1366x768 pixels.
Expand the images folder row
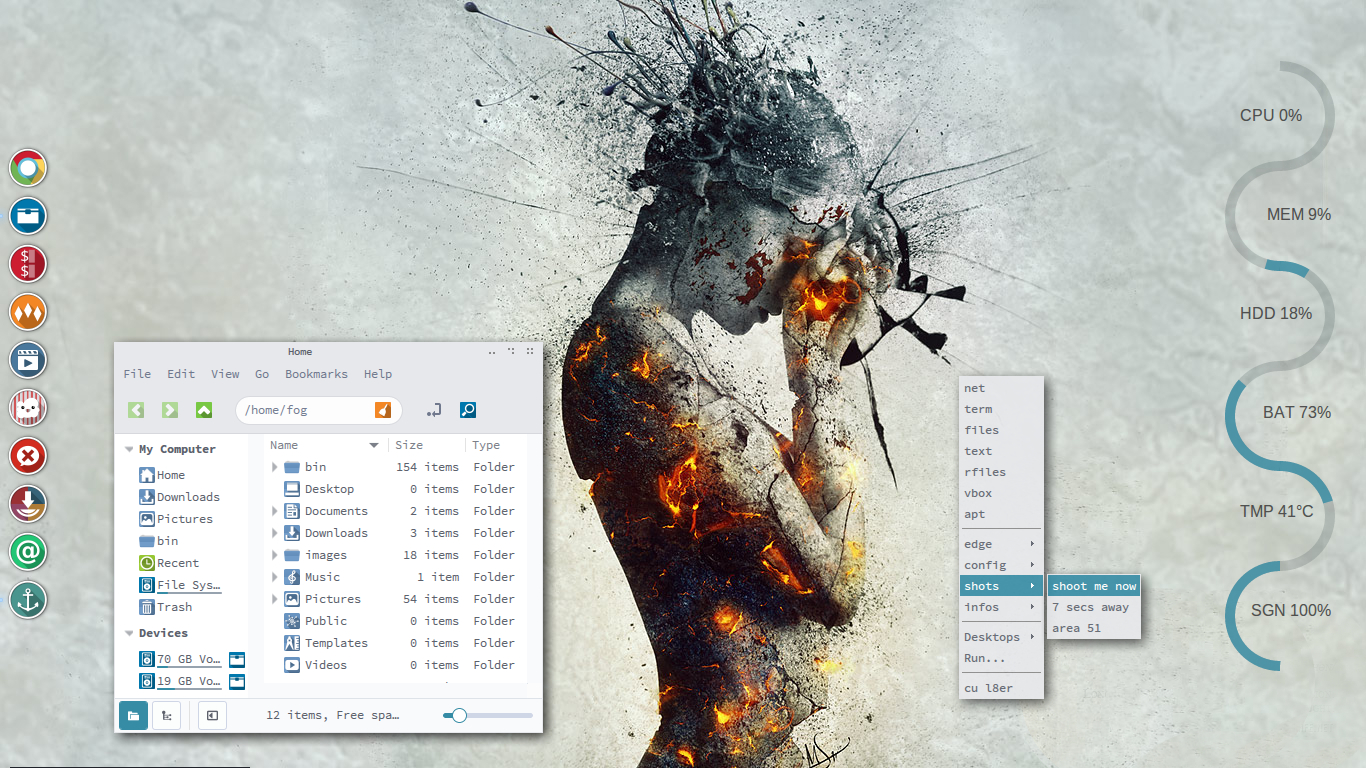(x=275, y=555)
